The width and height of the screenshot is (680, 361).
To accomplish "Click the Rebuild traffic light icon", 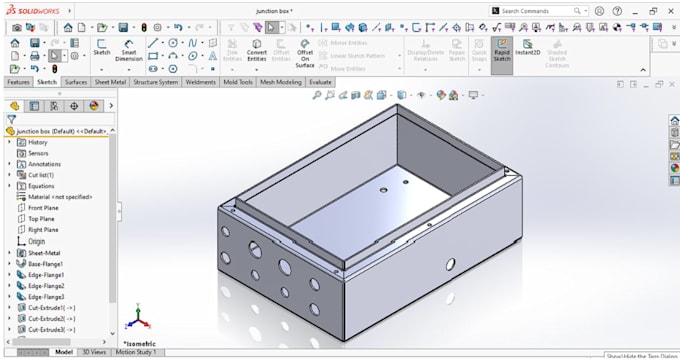I will pos(144,28).
